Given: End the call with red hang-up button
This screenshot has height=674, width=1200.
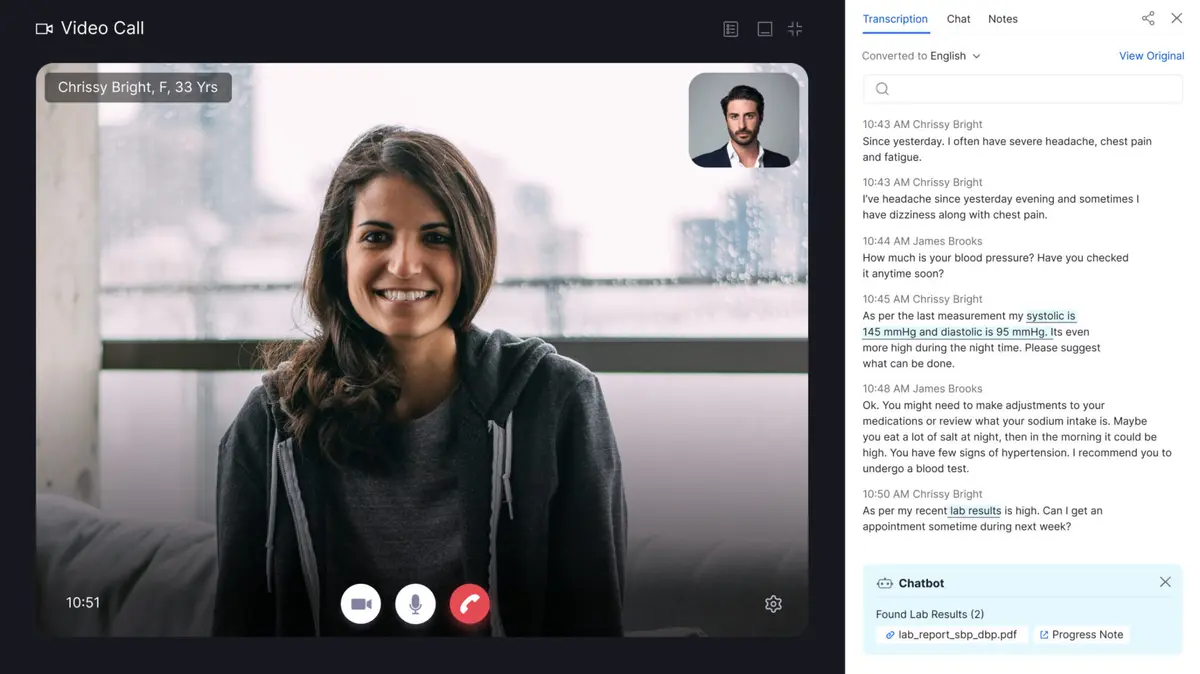Looking at the screenshot, I should (469, 604).
